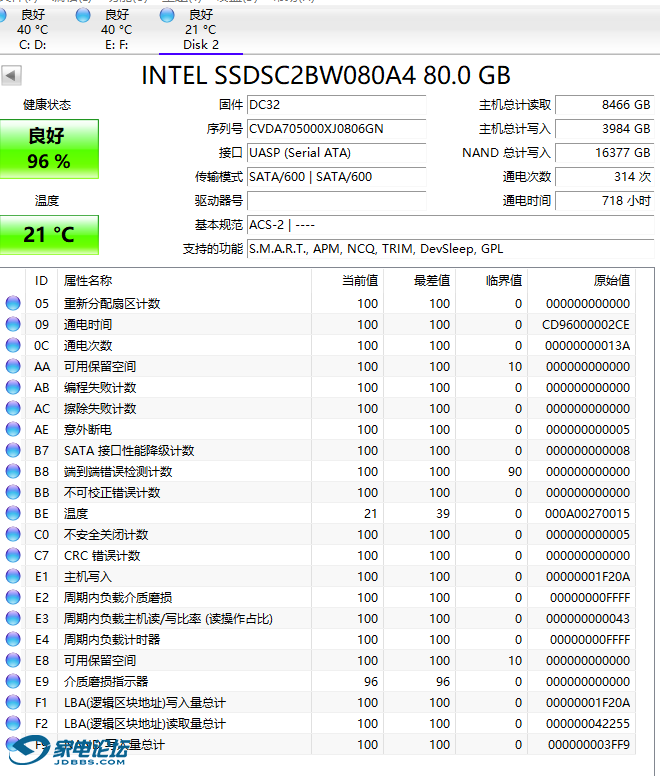The image size is (660, 776).
Task: Select attribute name 不安全关闭计数
Action: (106, 534)
